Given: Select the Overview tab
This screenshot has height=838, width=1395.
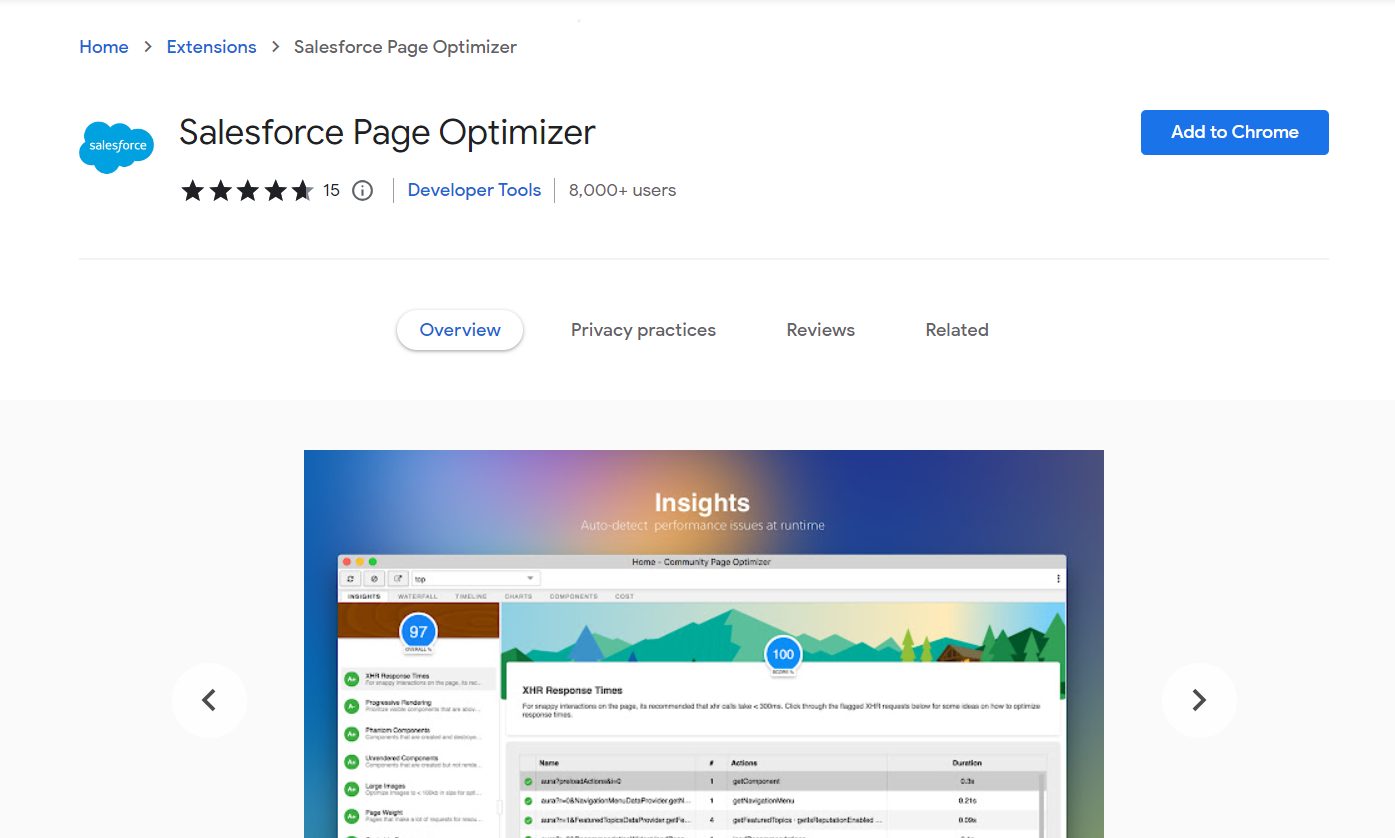Looking at the screenshot, I should 459,329.
